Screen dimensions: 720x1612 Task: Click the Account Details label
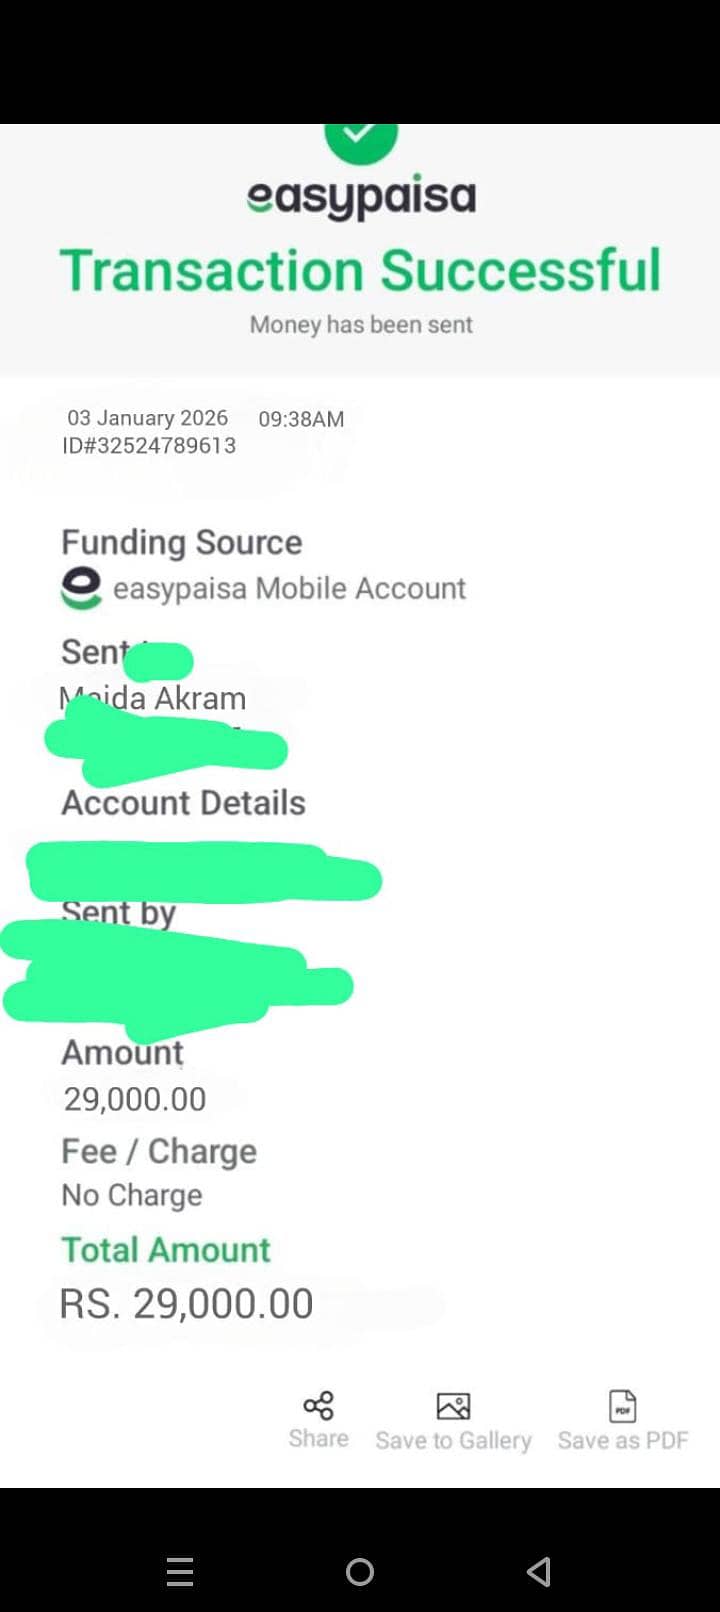(x=183, y=803)
